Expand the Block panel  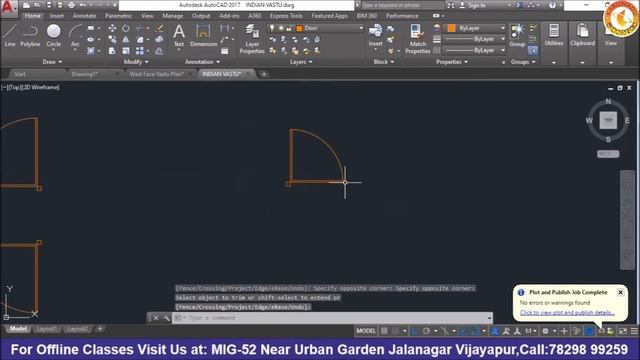[384, 62]
